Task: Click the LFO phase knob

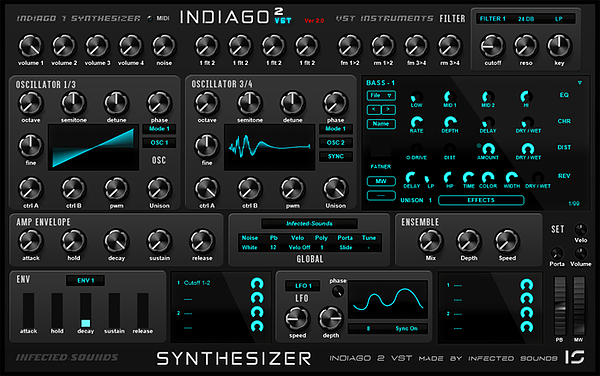Action: pos(338,291)
